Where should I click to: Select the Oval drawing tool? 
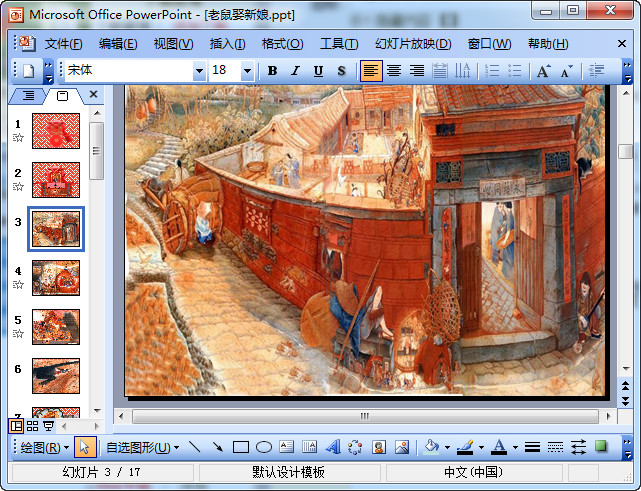[x=264, y=447]
